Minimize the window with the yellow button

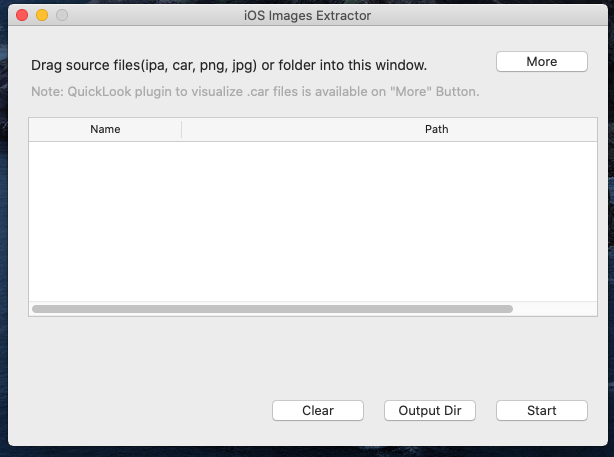42,15
